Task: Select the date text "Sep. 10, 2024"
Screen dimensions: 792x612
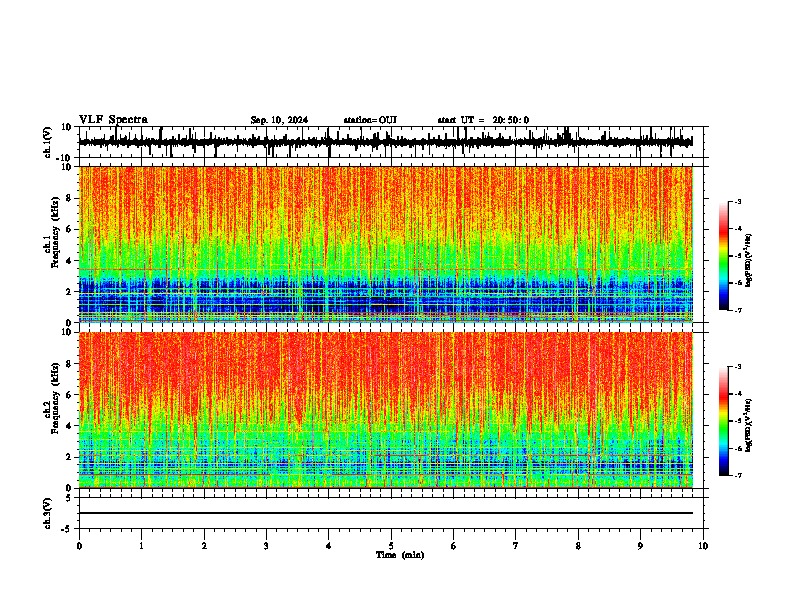Action: [279, 120]
